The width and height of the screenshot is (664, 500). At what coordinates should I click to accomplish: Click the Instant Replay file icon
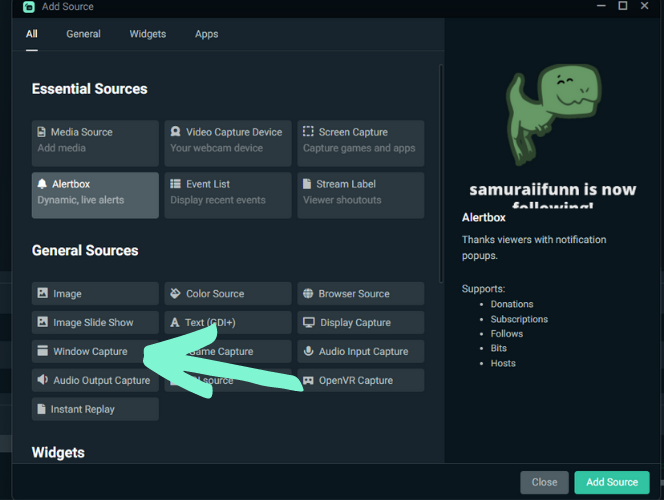(x=42, y=409)
